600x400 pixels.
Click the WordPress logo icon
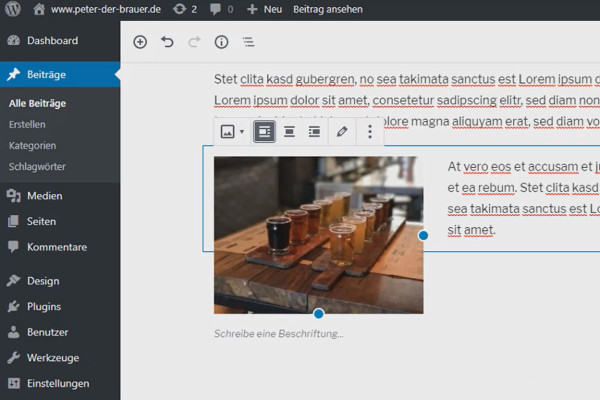point(13,9)
